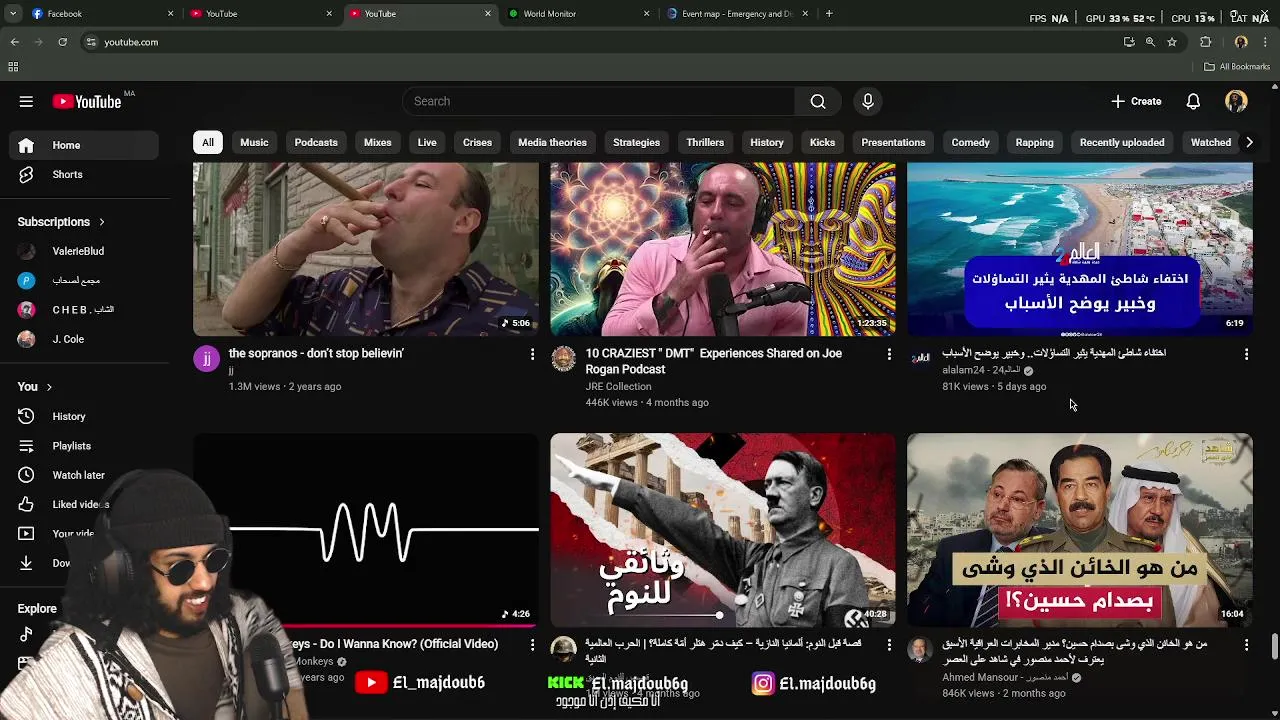This screenshot has width=1280, height=720.
Task: Open Playlists in sidebar
Action: click(84, 446)
